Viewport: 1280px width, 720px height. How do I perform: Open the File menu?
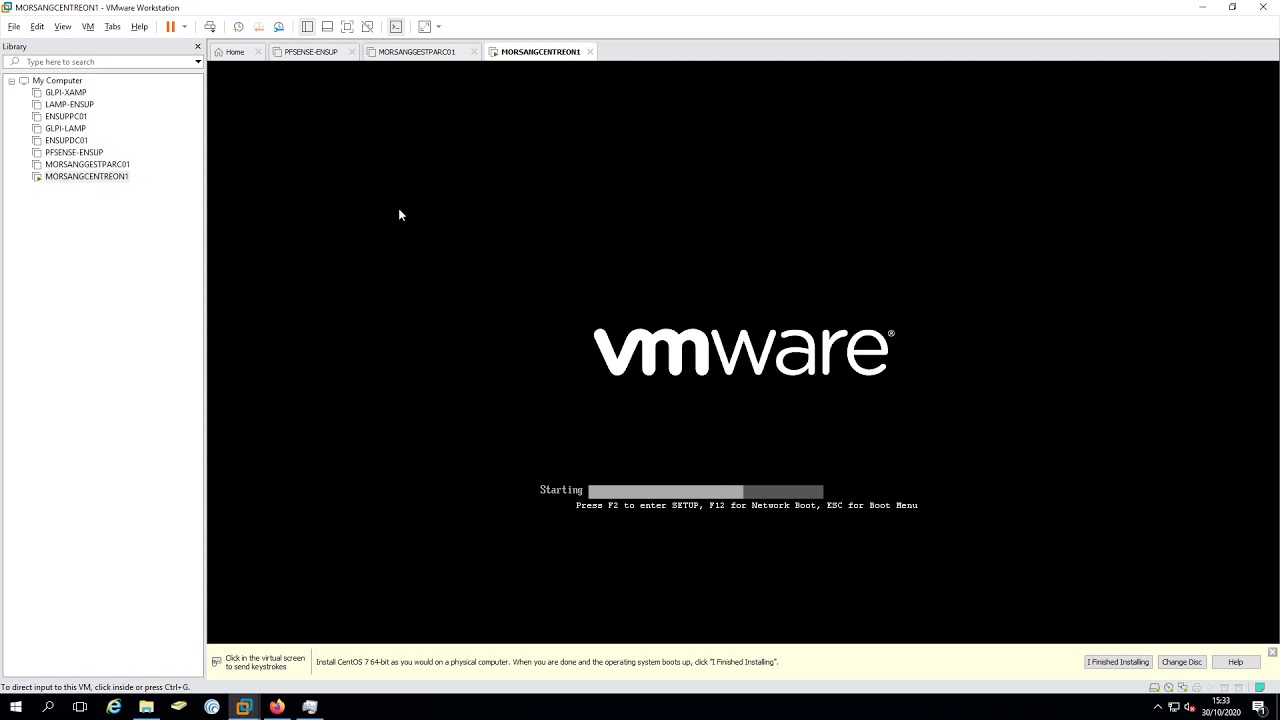[x=14, y=27]
